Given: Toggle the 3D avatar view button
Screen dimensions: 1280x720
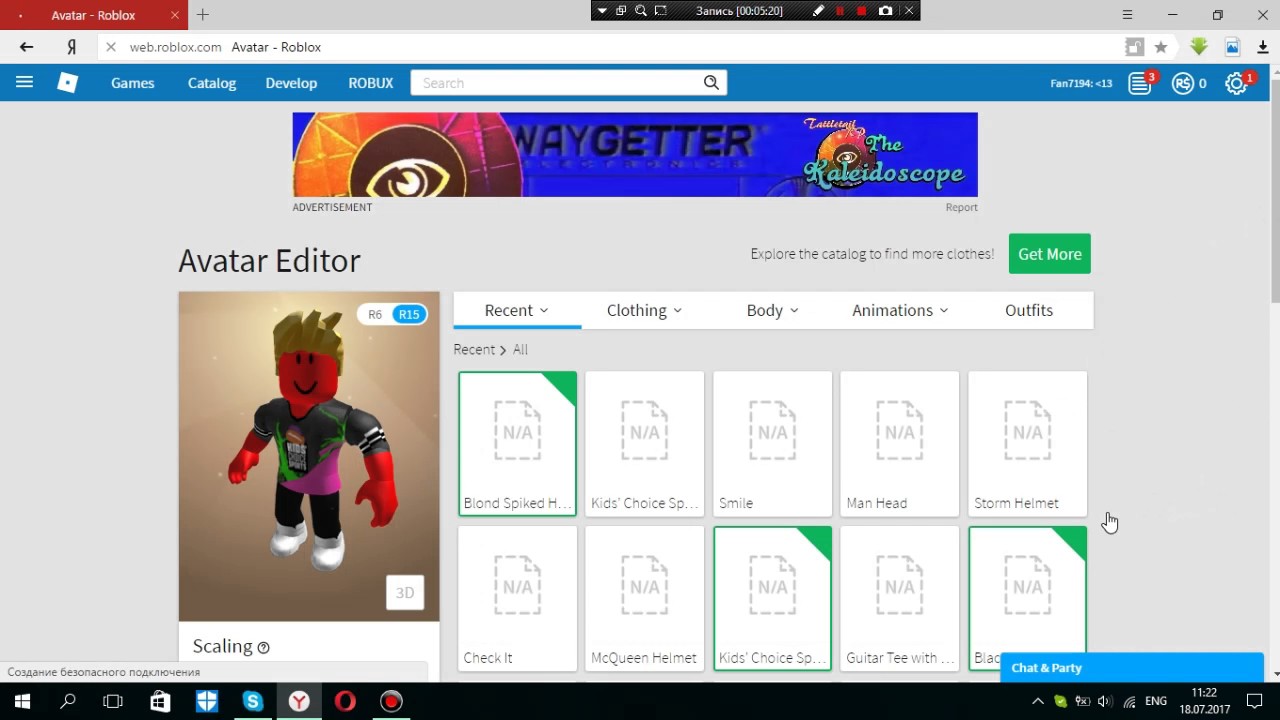Looking at the screenshot, I should pyautogui.click(x=405, y=593).
